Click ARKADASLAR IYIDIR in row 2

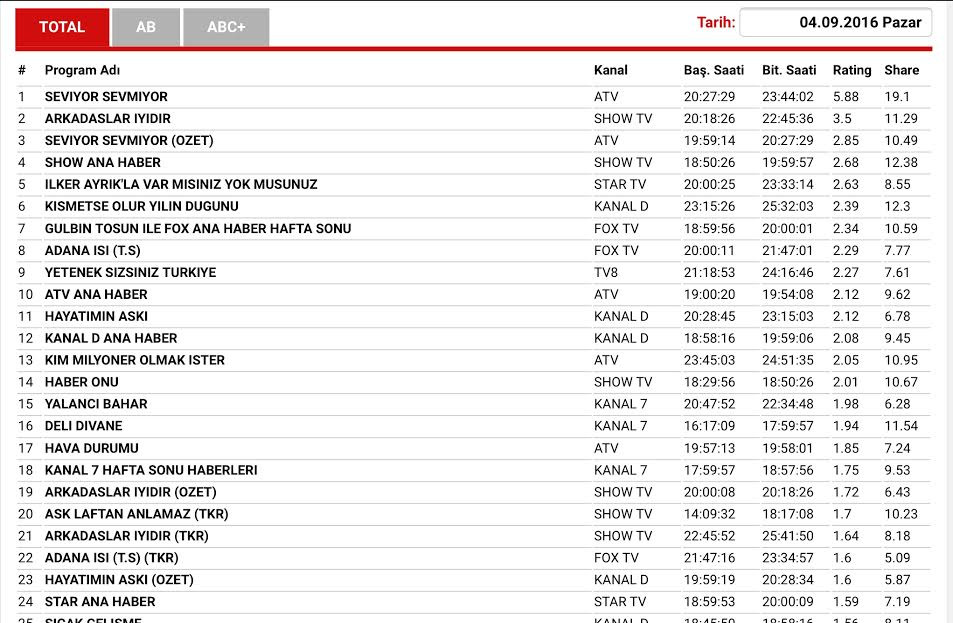[108, 119]
